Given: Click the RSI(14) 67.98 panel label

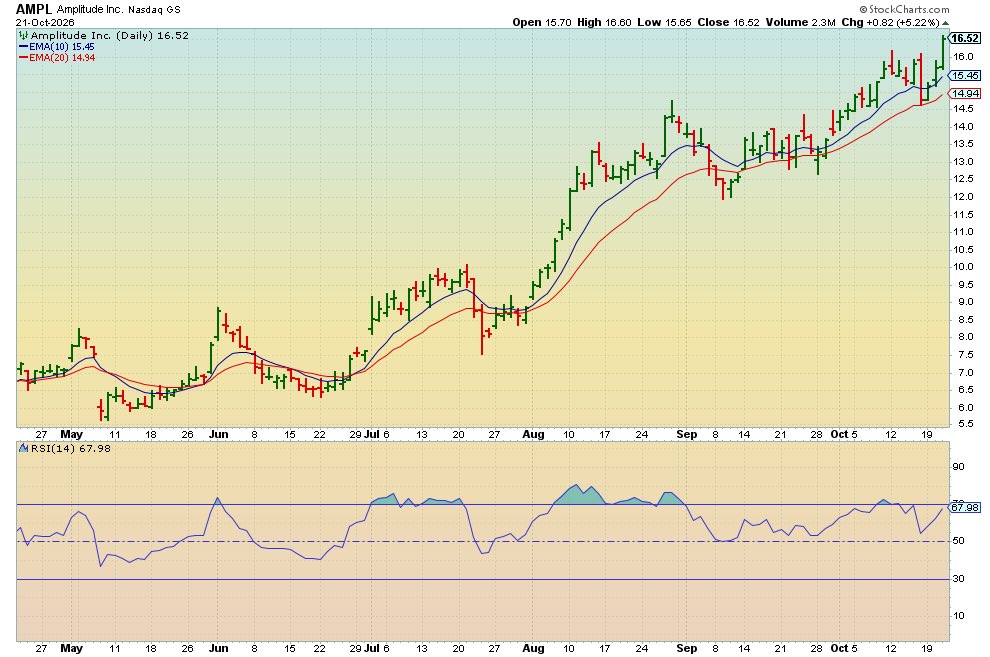Looking at the screenshot, I should 71,448.
